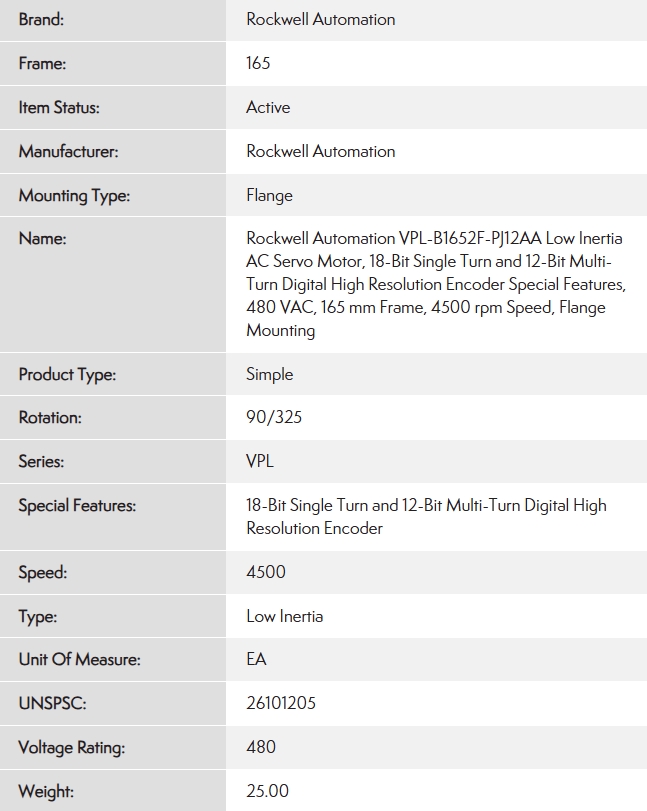
Task: Select the Weight value 25.00
Action: pos(267,791)
